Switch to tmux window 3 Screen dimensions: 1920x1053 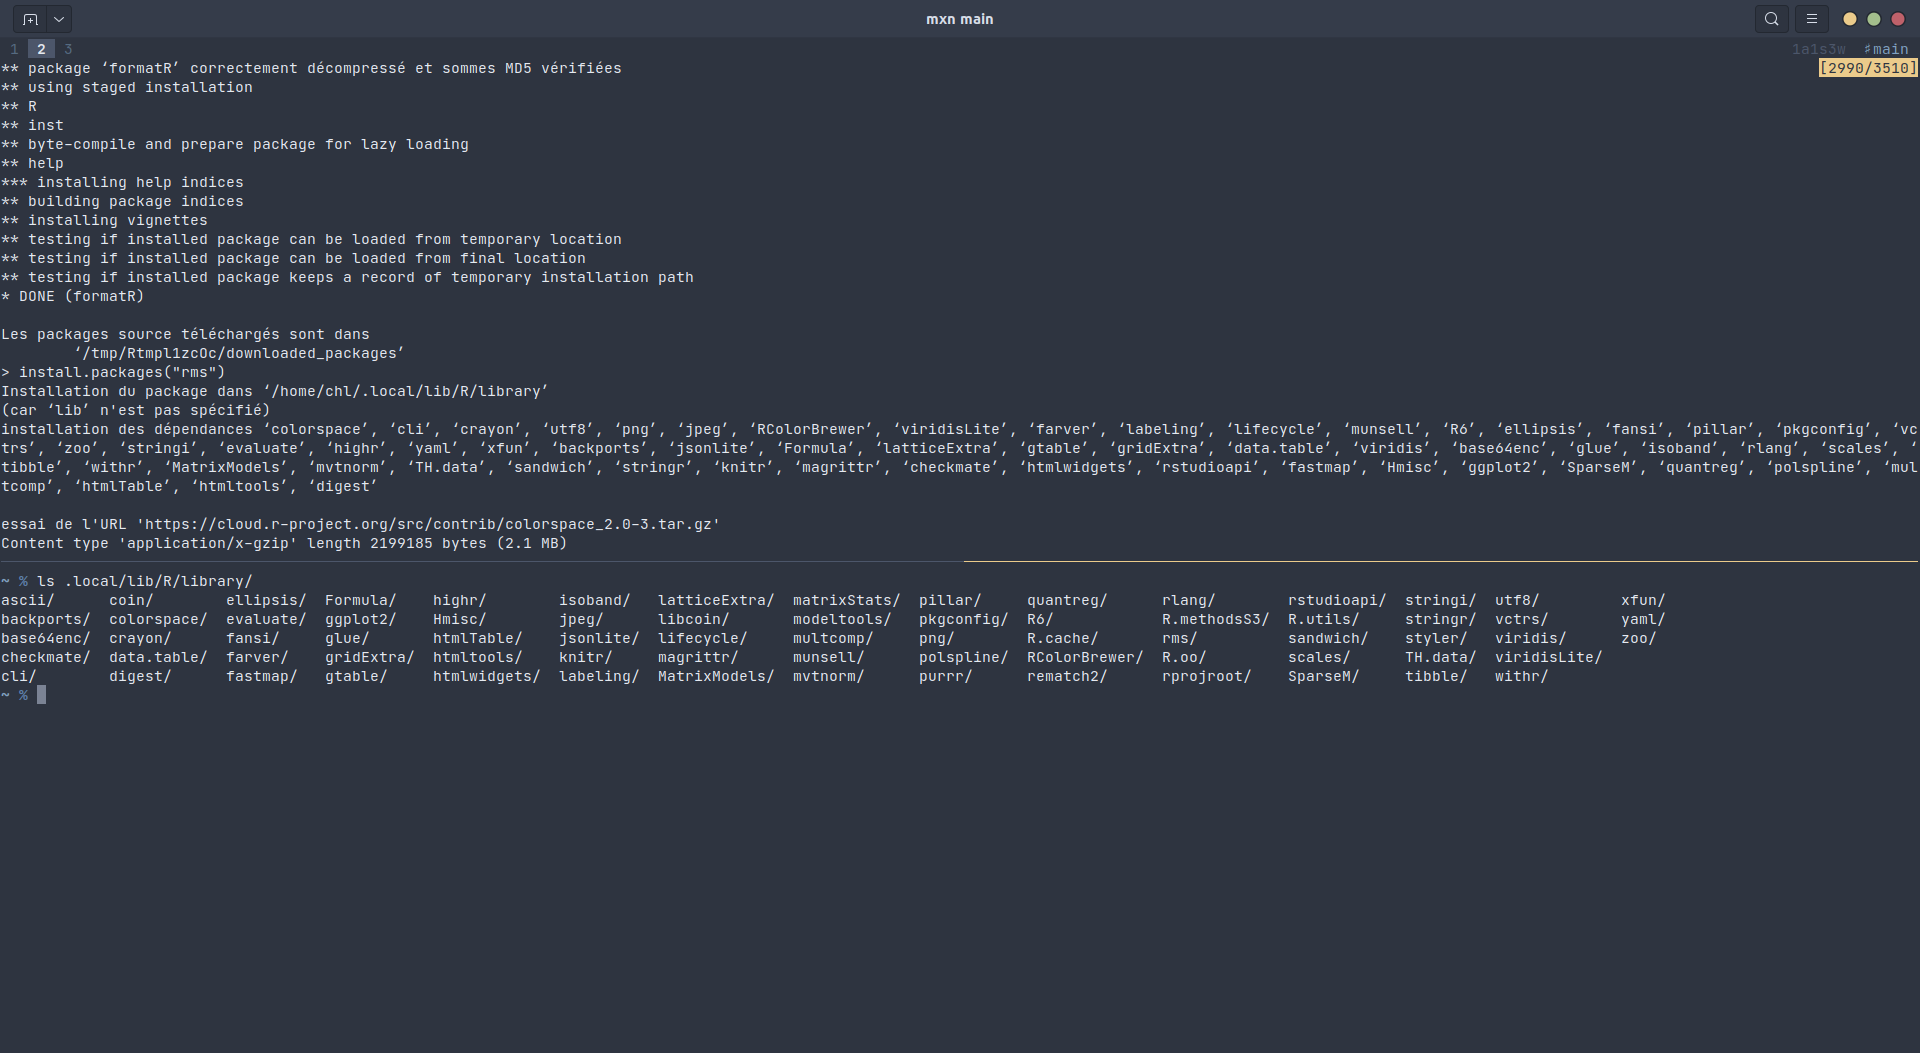(68, 49)
